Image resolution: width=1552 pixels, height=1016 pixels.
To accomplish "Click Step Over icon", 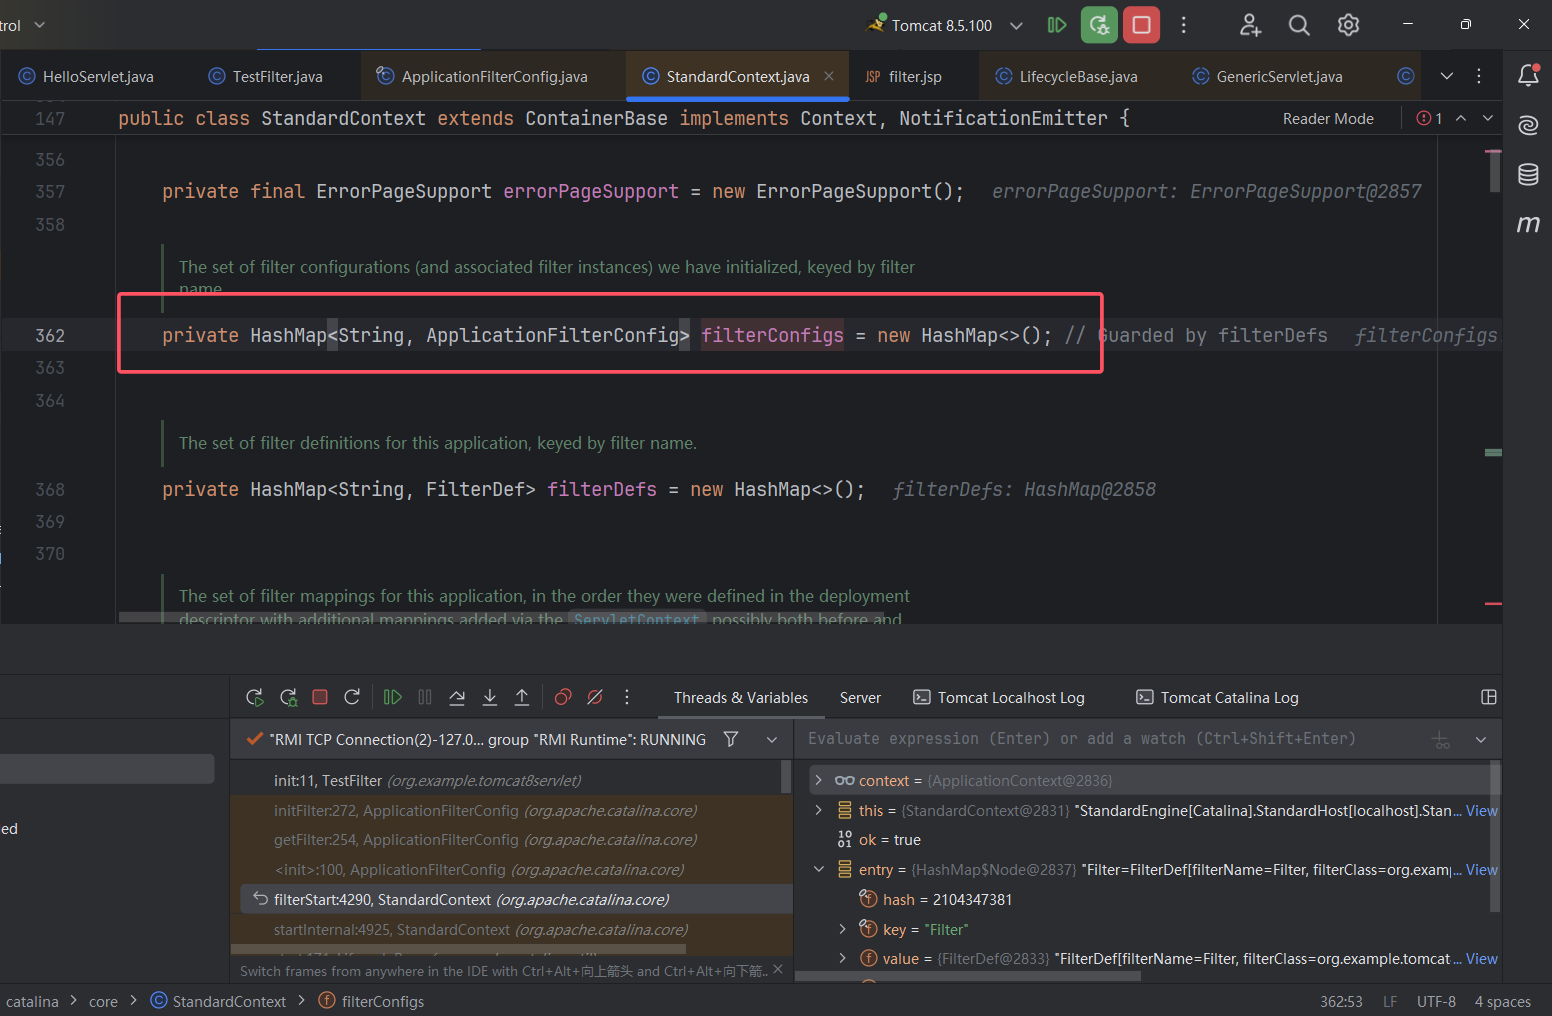I will tap(457, 697).
